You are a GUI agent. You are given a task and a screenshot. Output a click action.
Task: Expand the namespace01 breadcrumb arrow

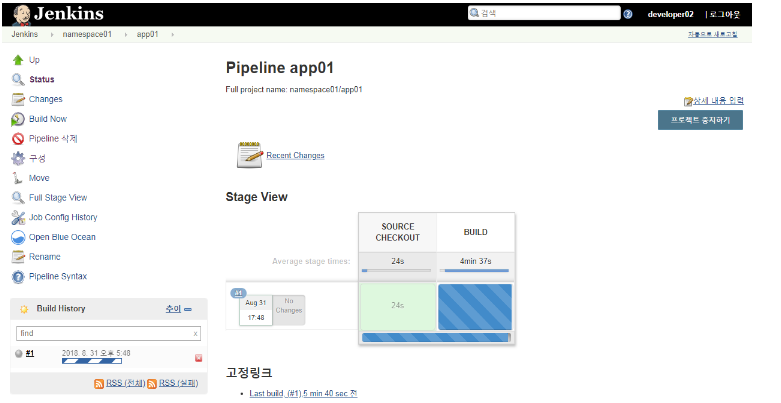(x=126, y=34)
